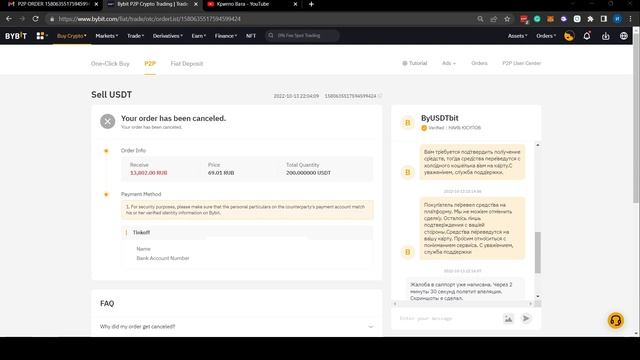
Task: Open the language globe icon
Action: (x=624, y=36)
